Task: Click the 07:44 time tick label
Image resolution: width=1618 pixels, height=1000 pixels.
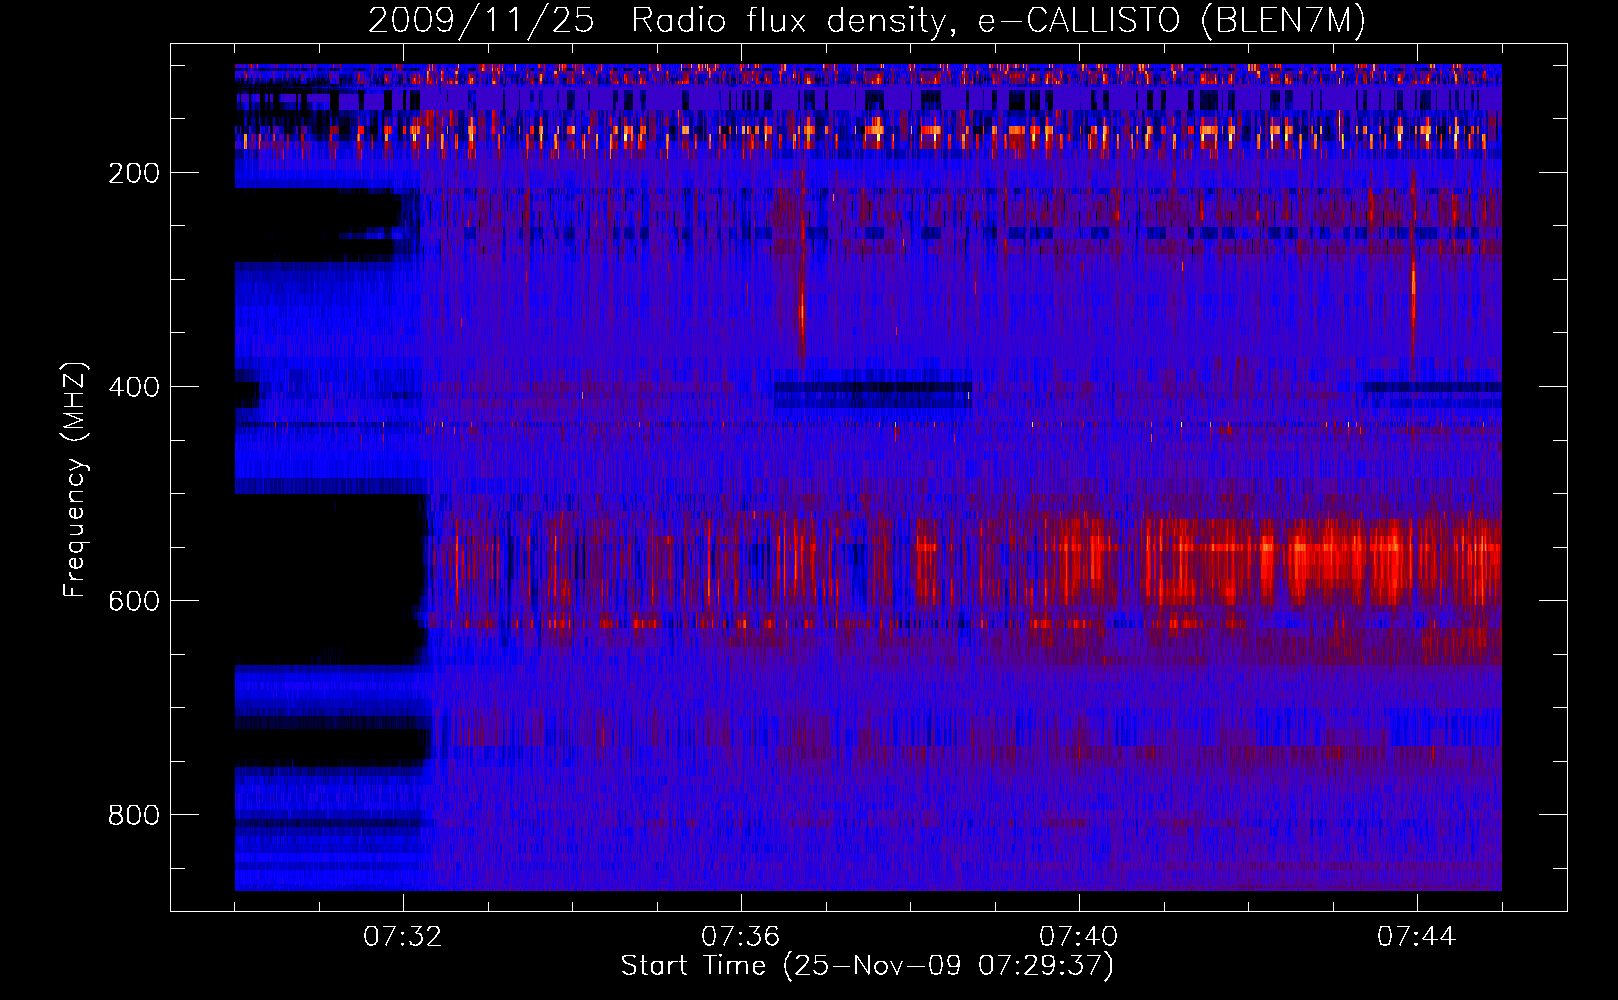Action: pos(1417,936)
